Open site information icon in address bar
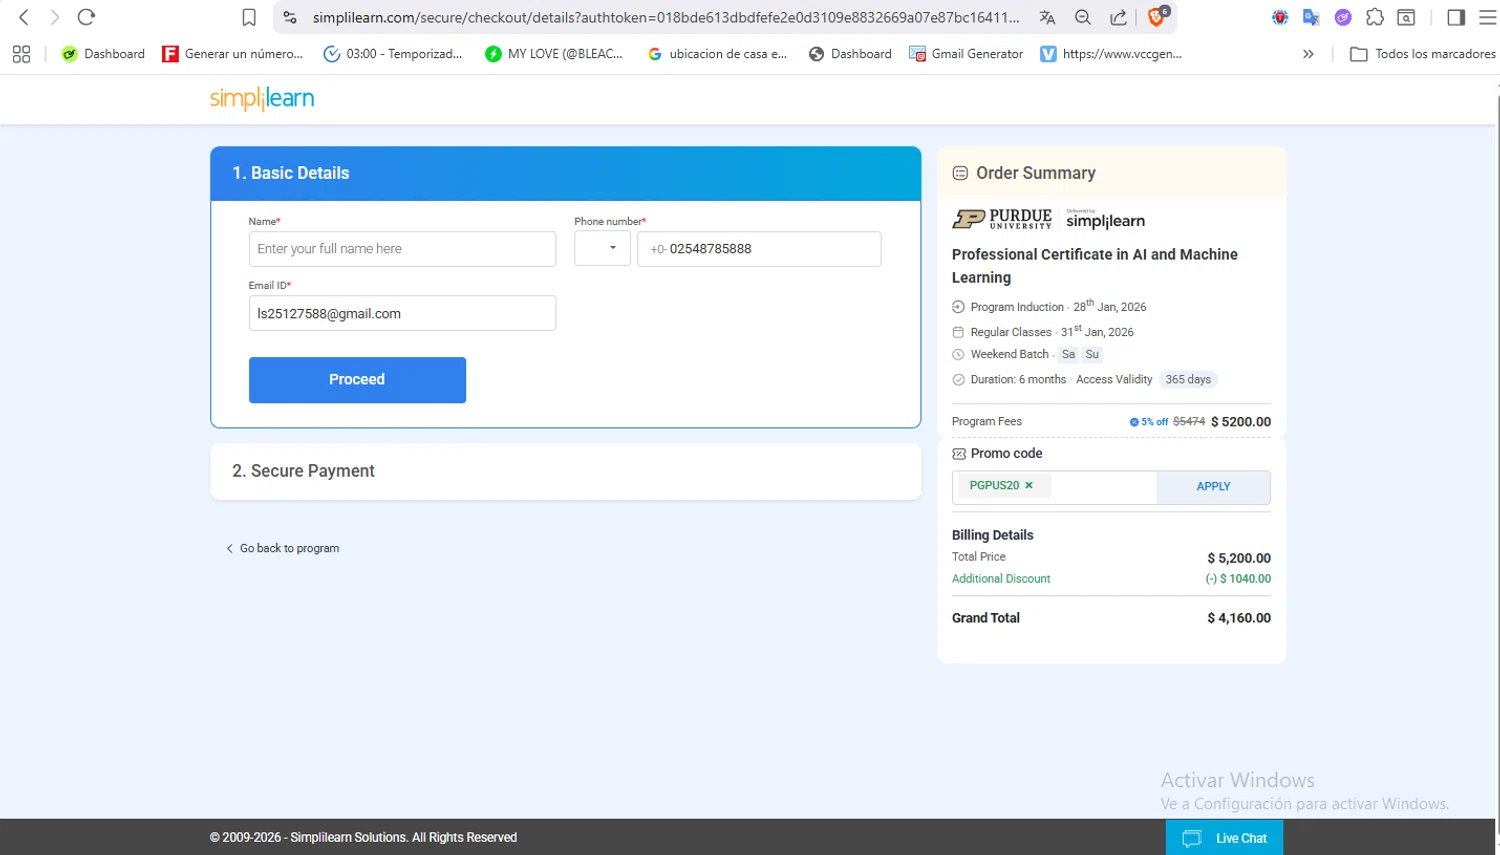Image resolution: width=1500 pixels, height=855 pixels. point(290,17)
